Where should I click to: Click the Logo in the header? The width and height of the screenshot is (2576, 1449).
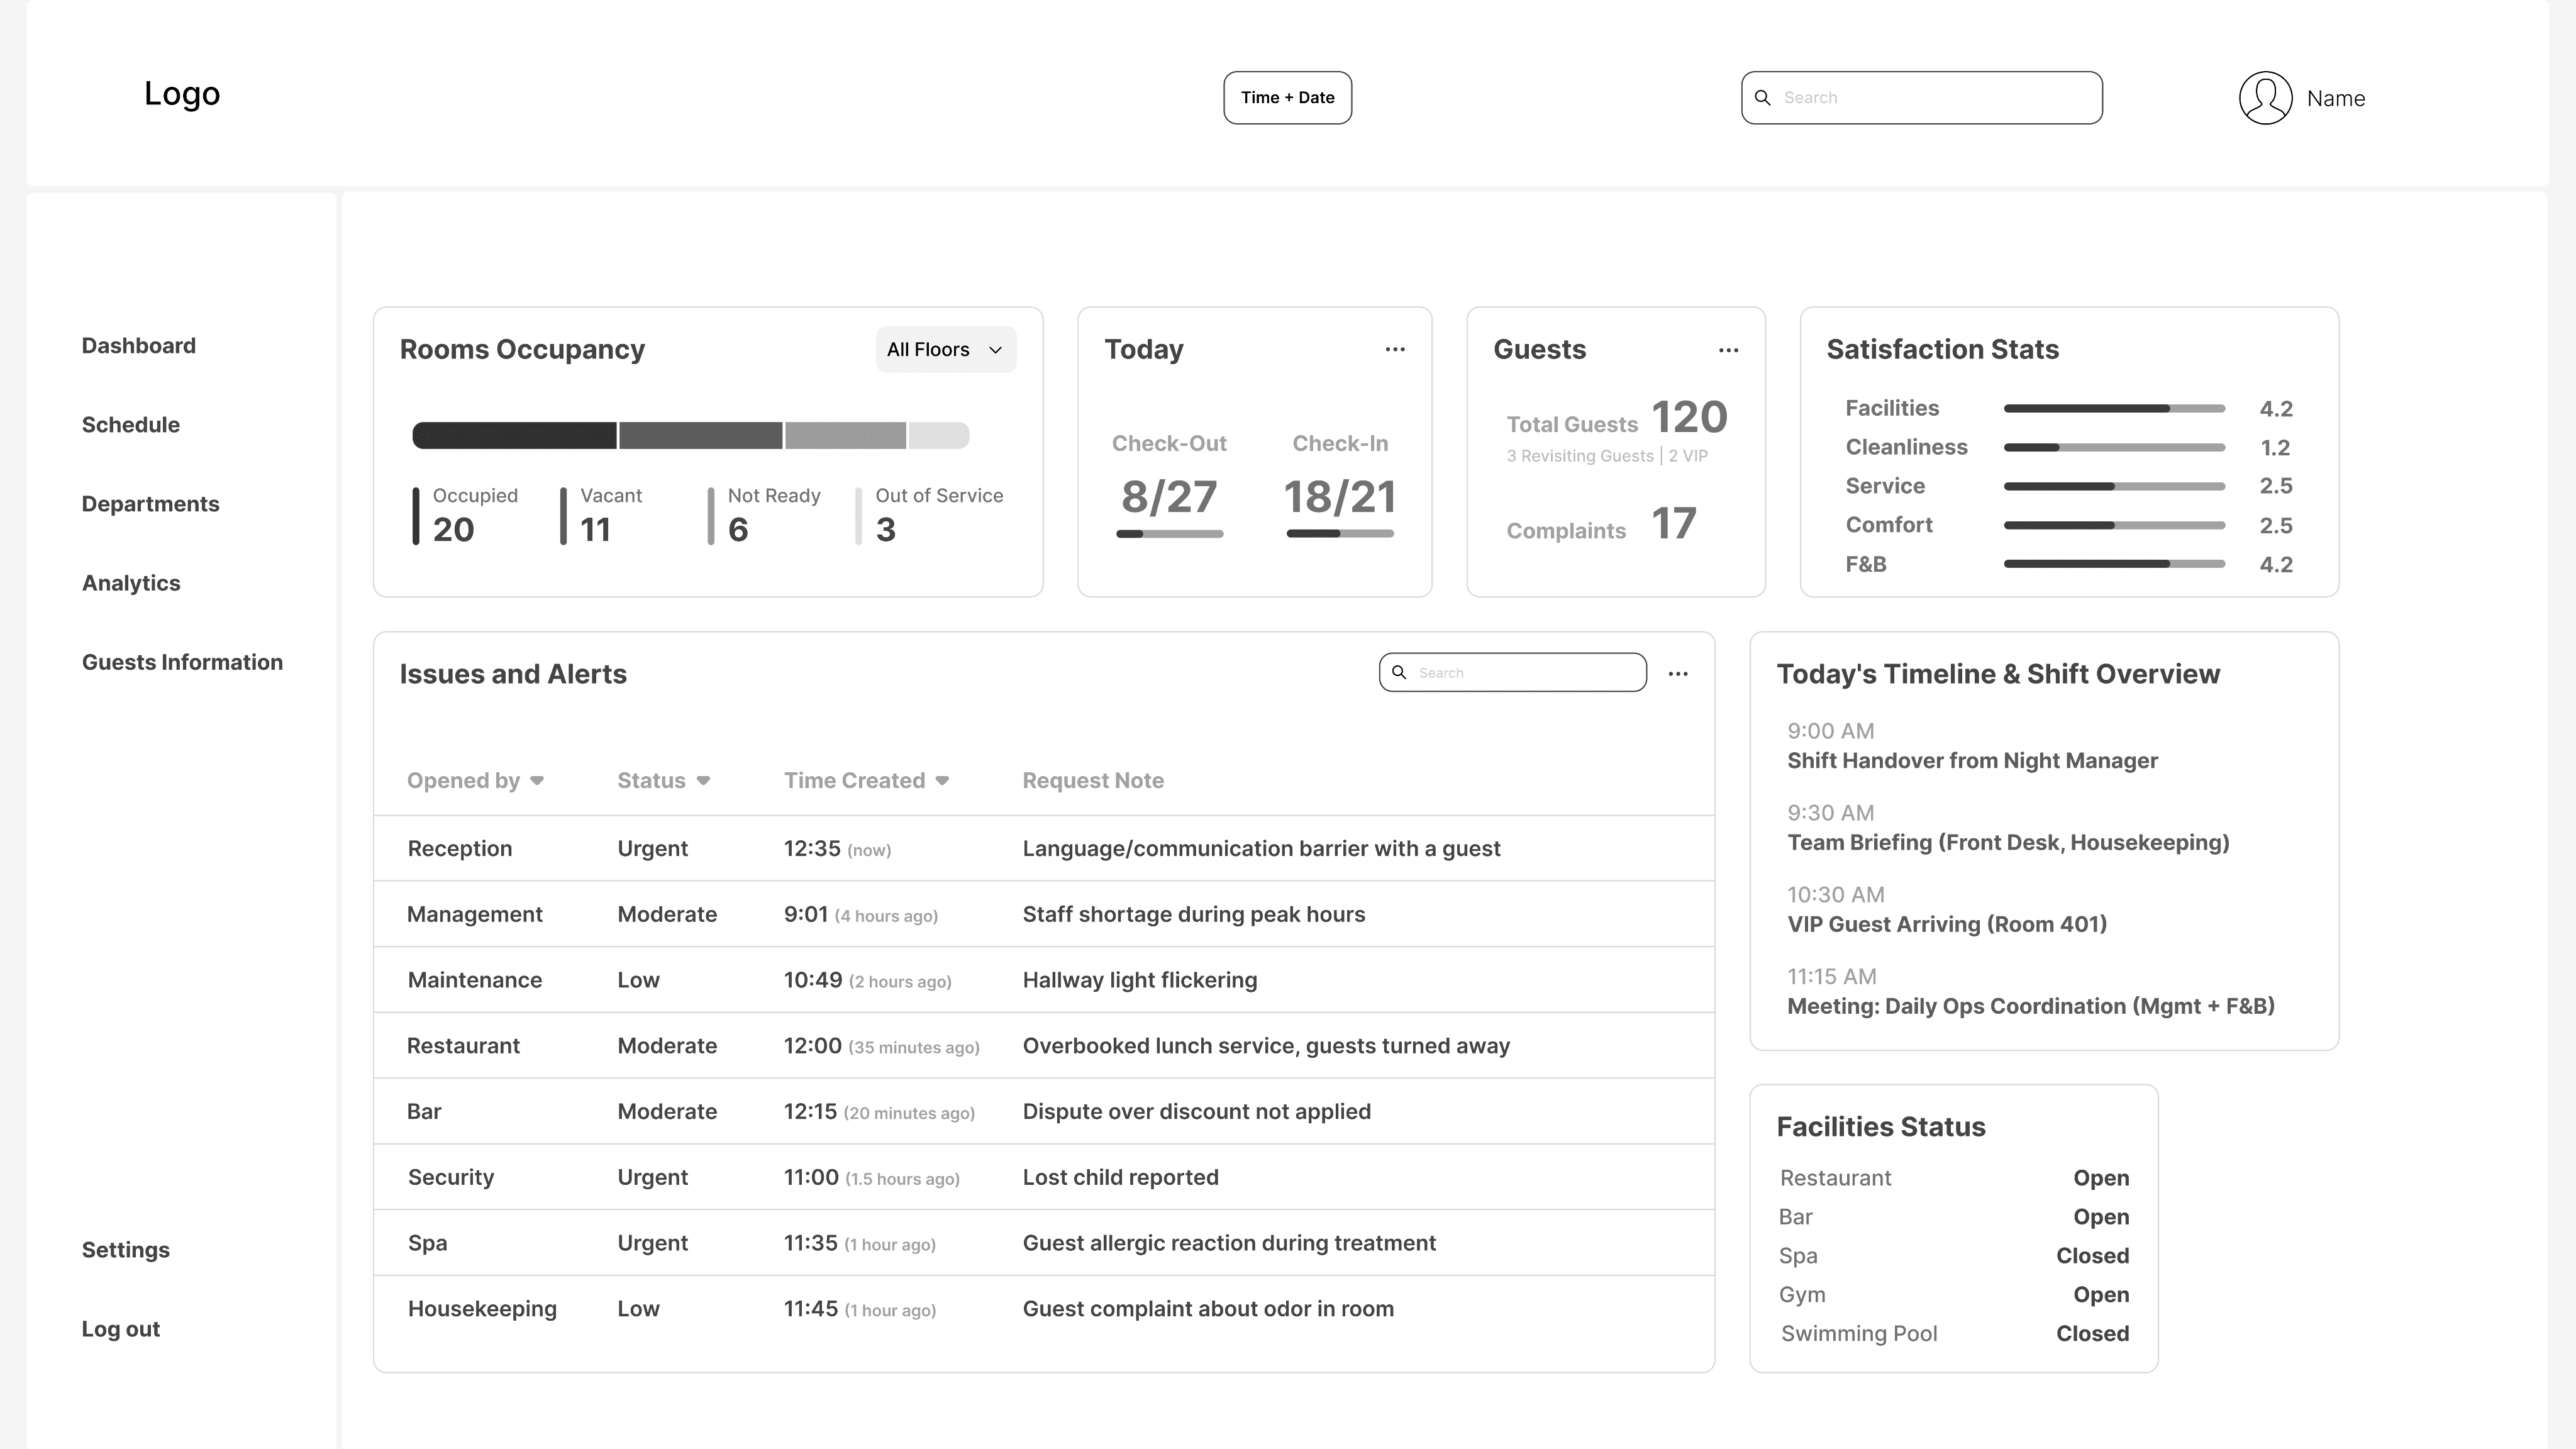point(182,93)
